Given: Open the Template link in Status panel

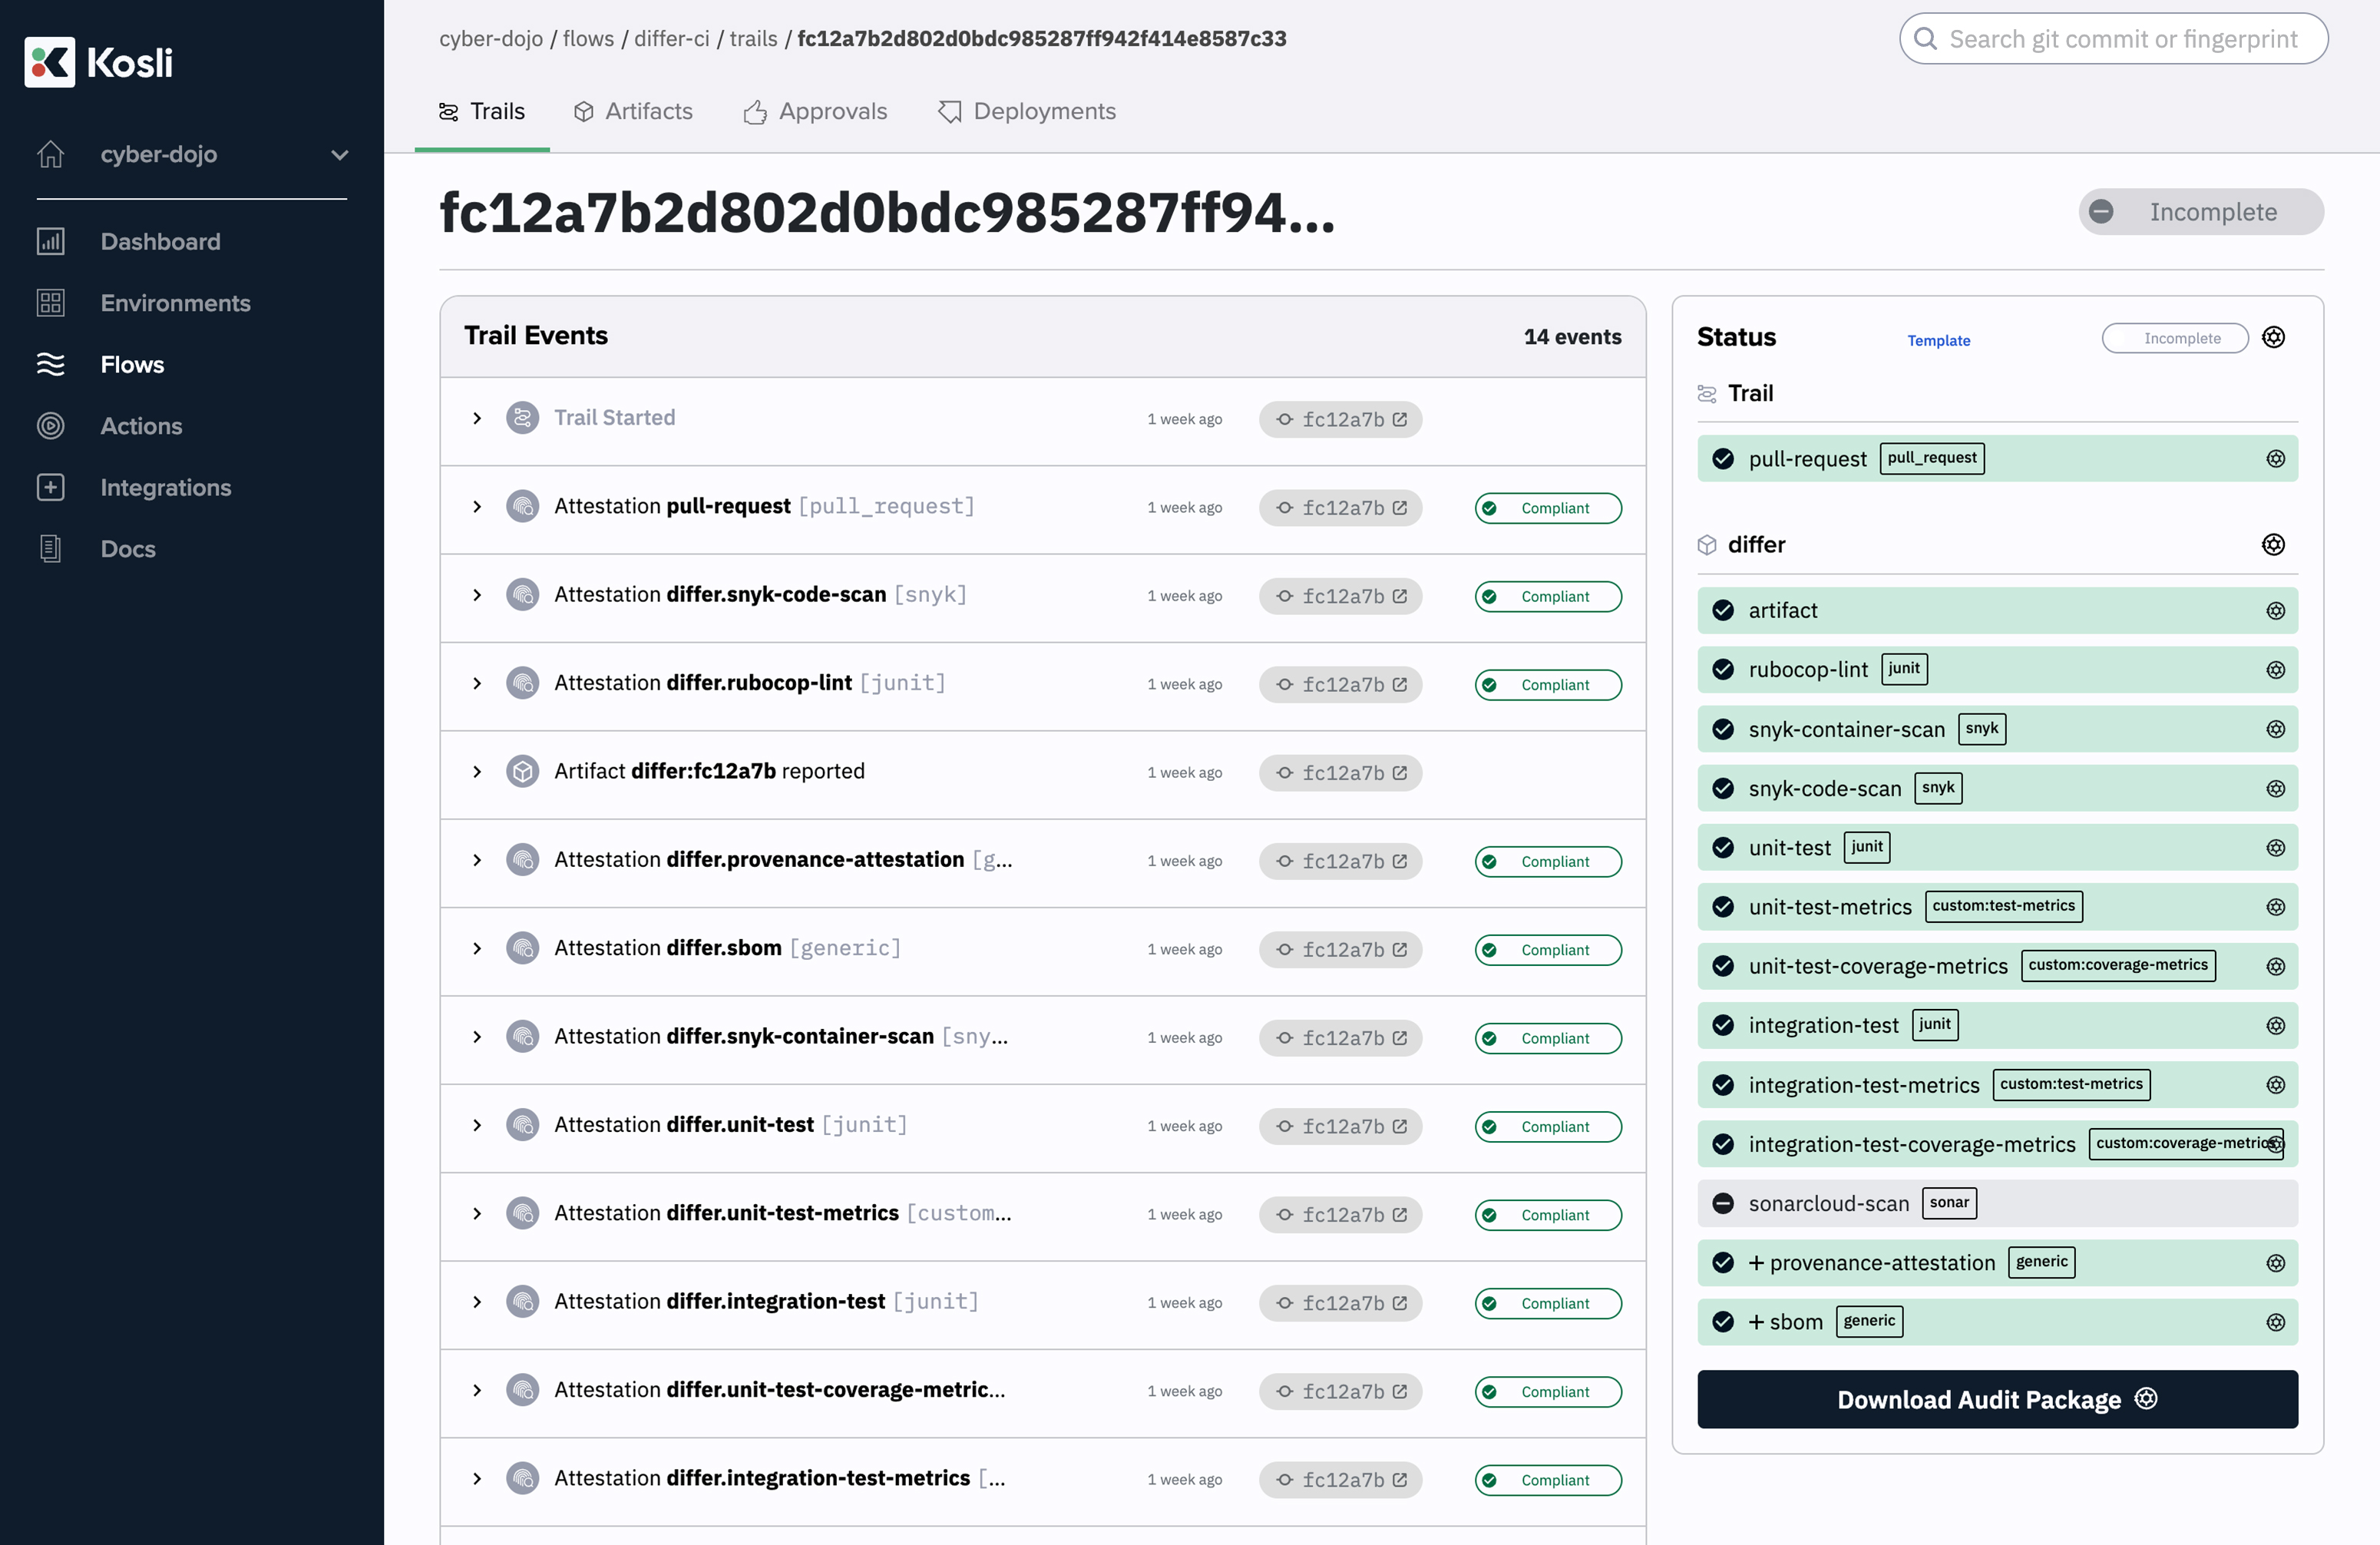Looking at the screenshot, I should click(x=1938, y=341).
